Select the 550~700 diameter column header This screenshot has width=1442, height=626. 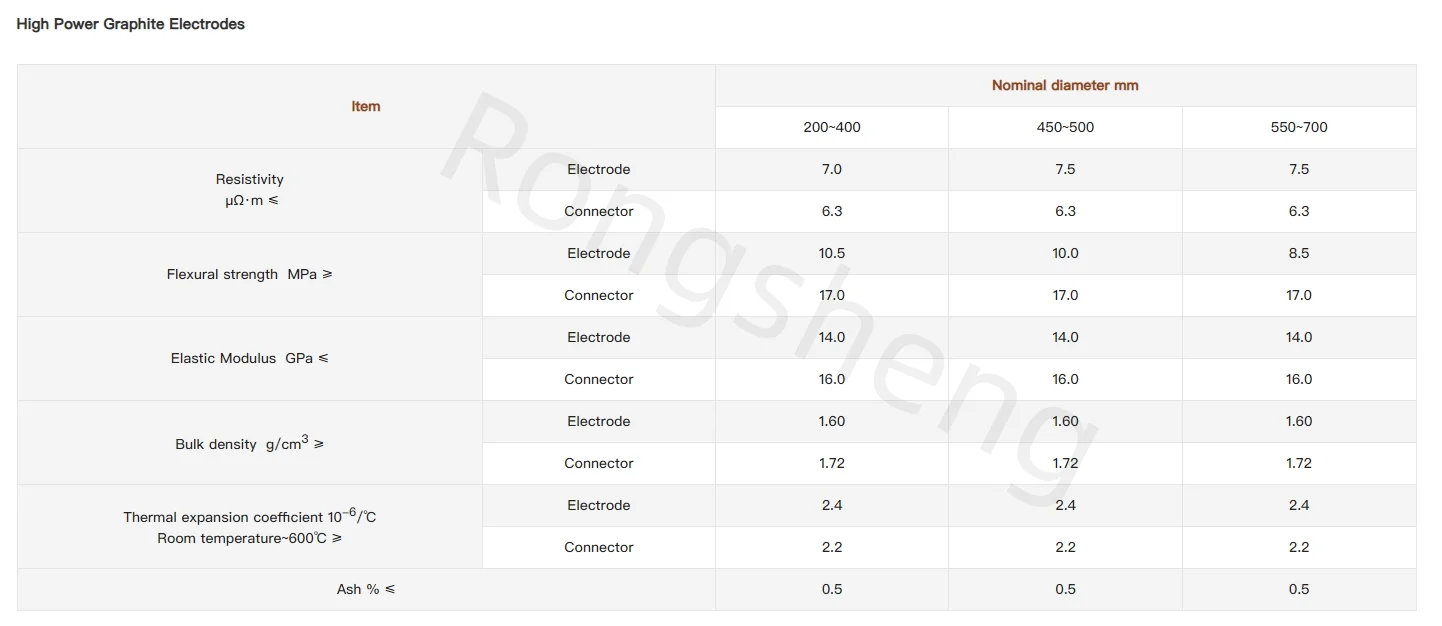tap(1299, 127)
